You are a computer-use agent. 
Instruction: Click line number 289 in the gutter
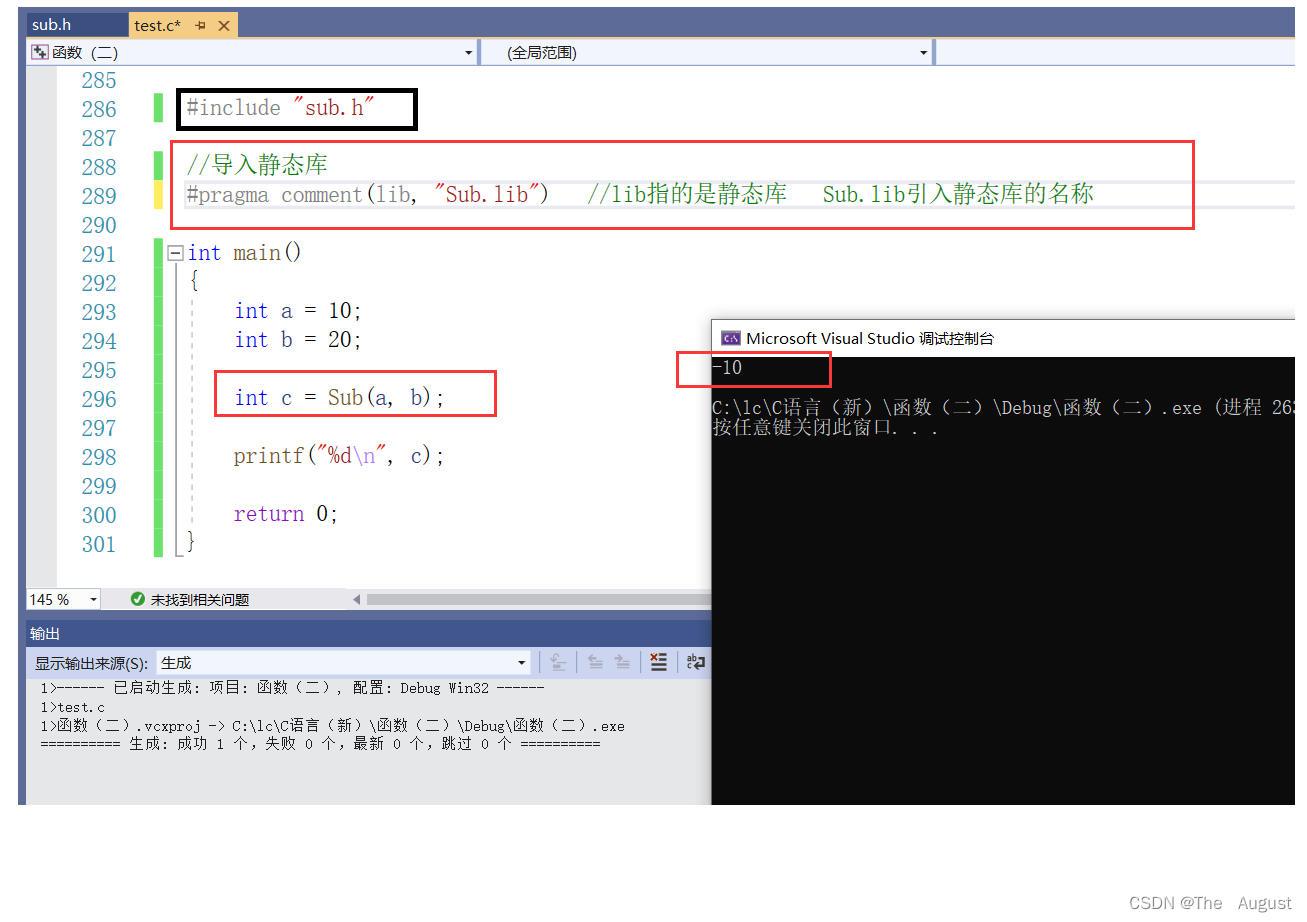coord(99,196)
